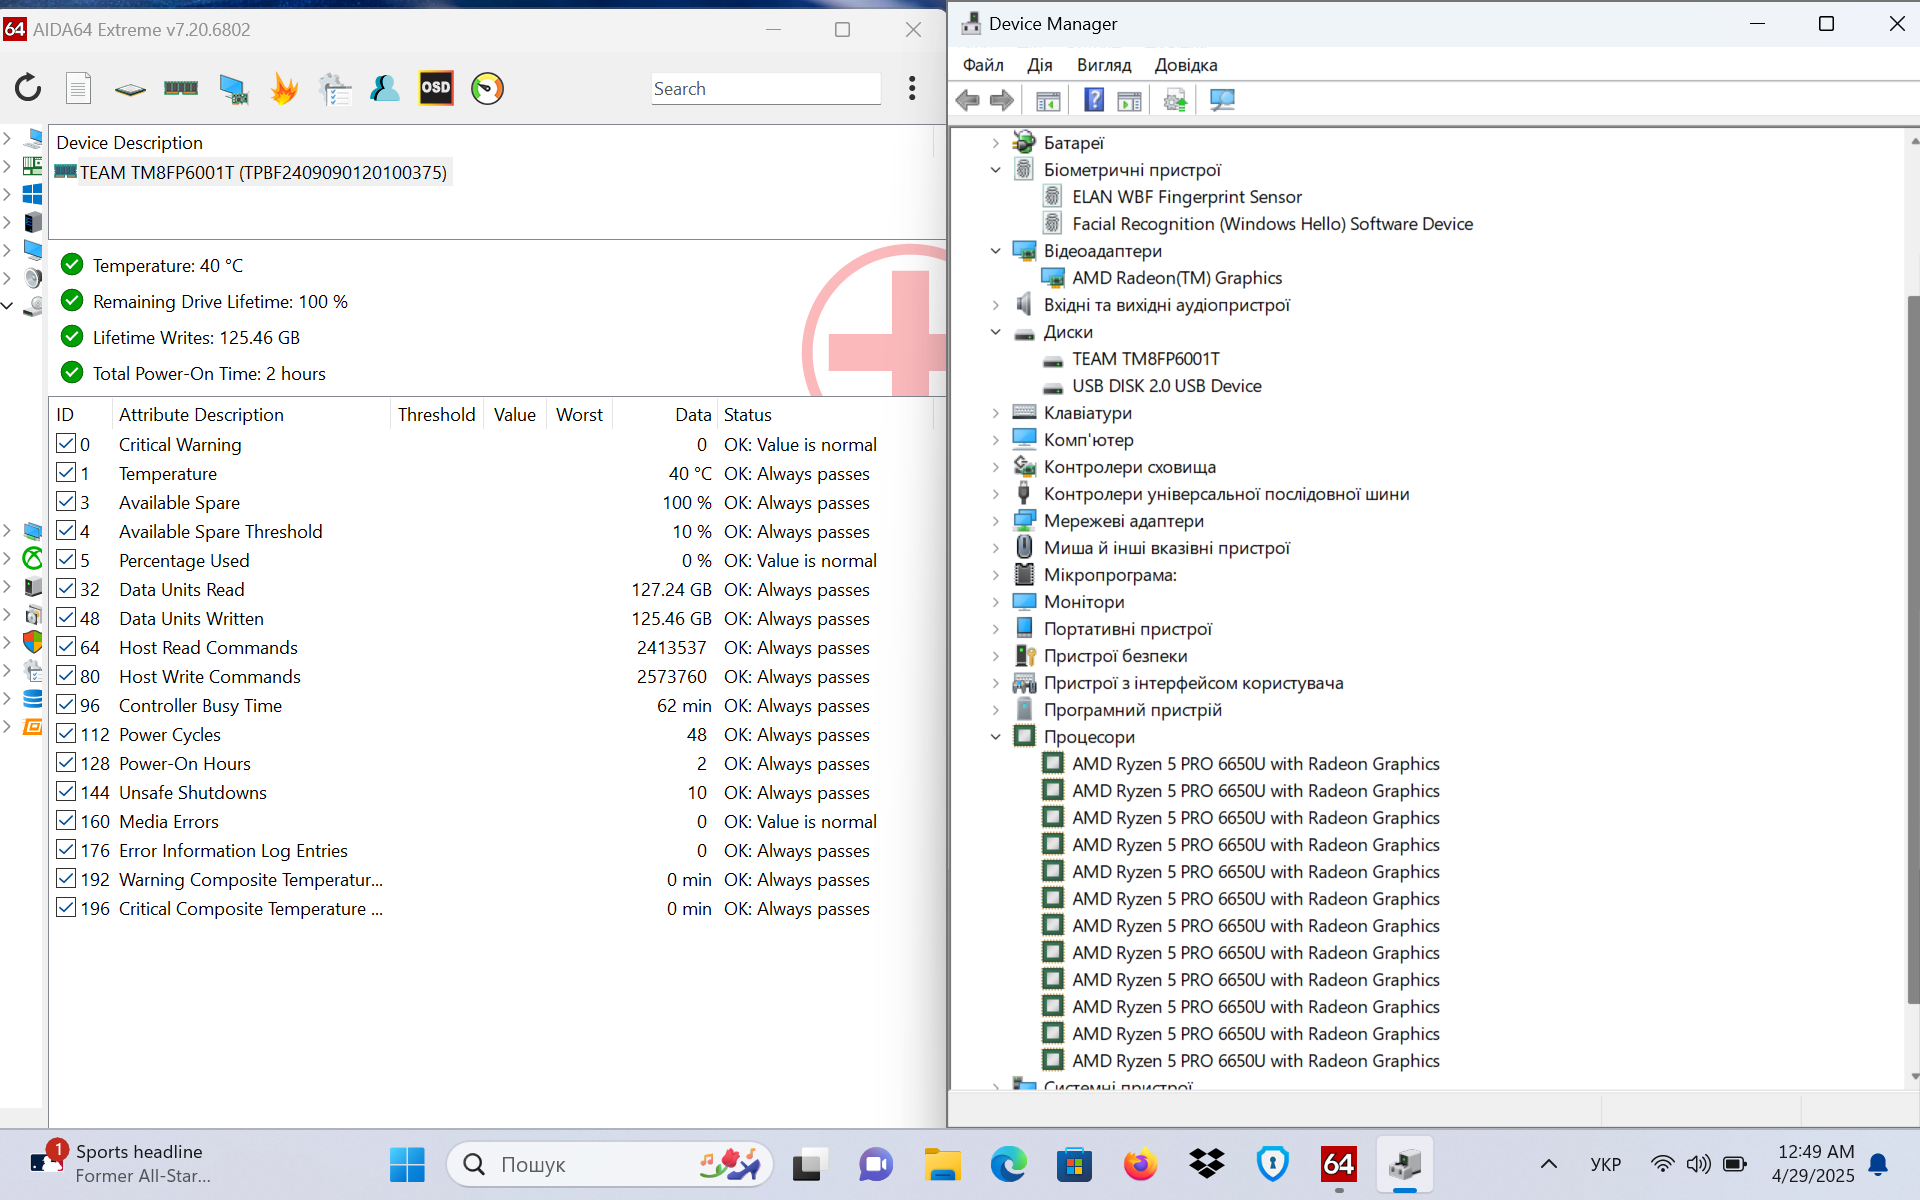Toggle the Data Units Read checkbox
Viewport: 1920px width, 1200px height.
click(66, 588)
